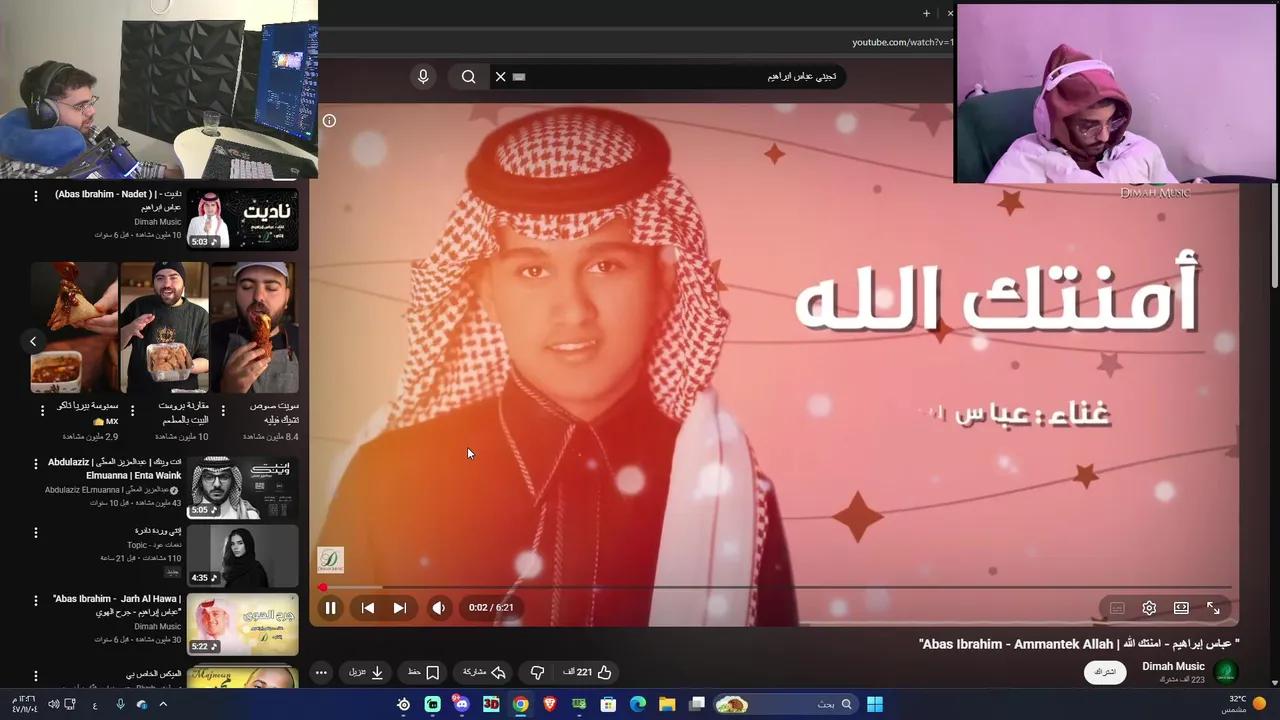Image resolution: width=1280 pixels, height=720 pixels.
Task: Like the video (221 thousand)
Action: point(588,672)
